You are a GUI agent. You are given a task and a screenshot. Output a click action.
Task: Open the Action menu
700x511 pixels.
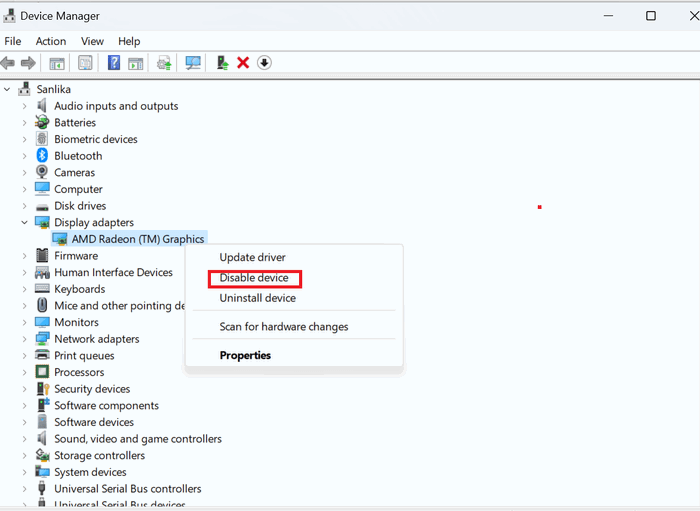(51, 41)
